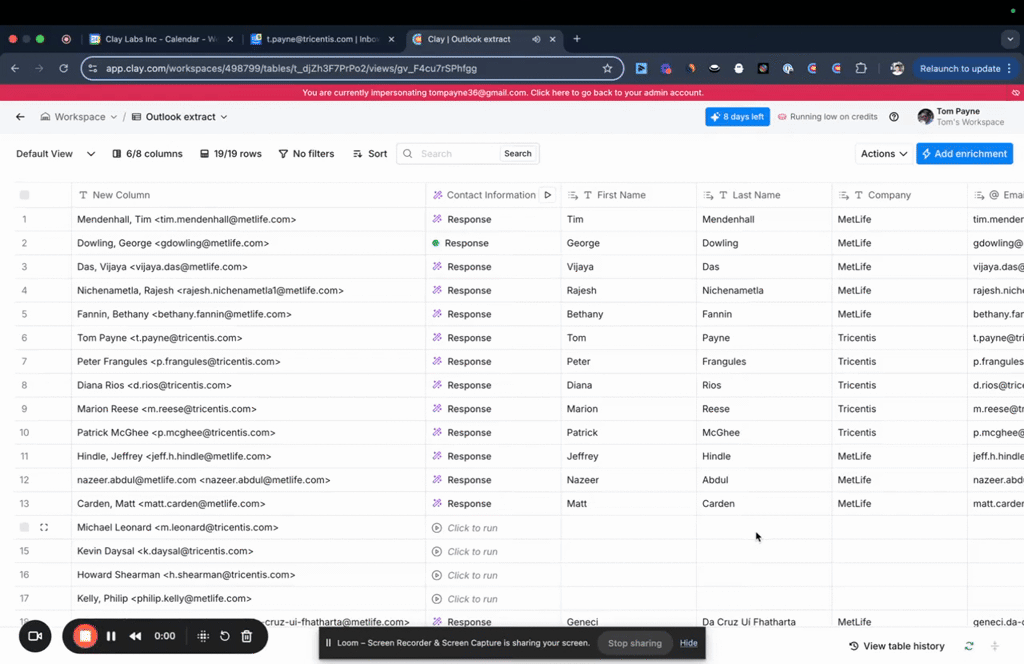
Task: Run the Contact Information column play icon
Action: click(x=548, y=195)
